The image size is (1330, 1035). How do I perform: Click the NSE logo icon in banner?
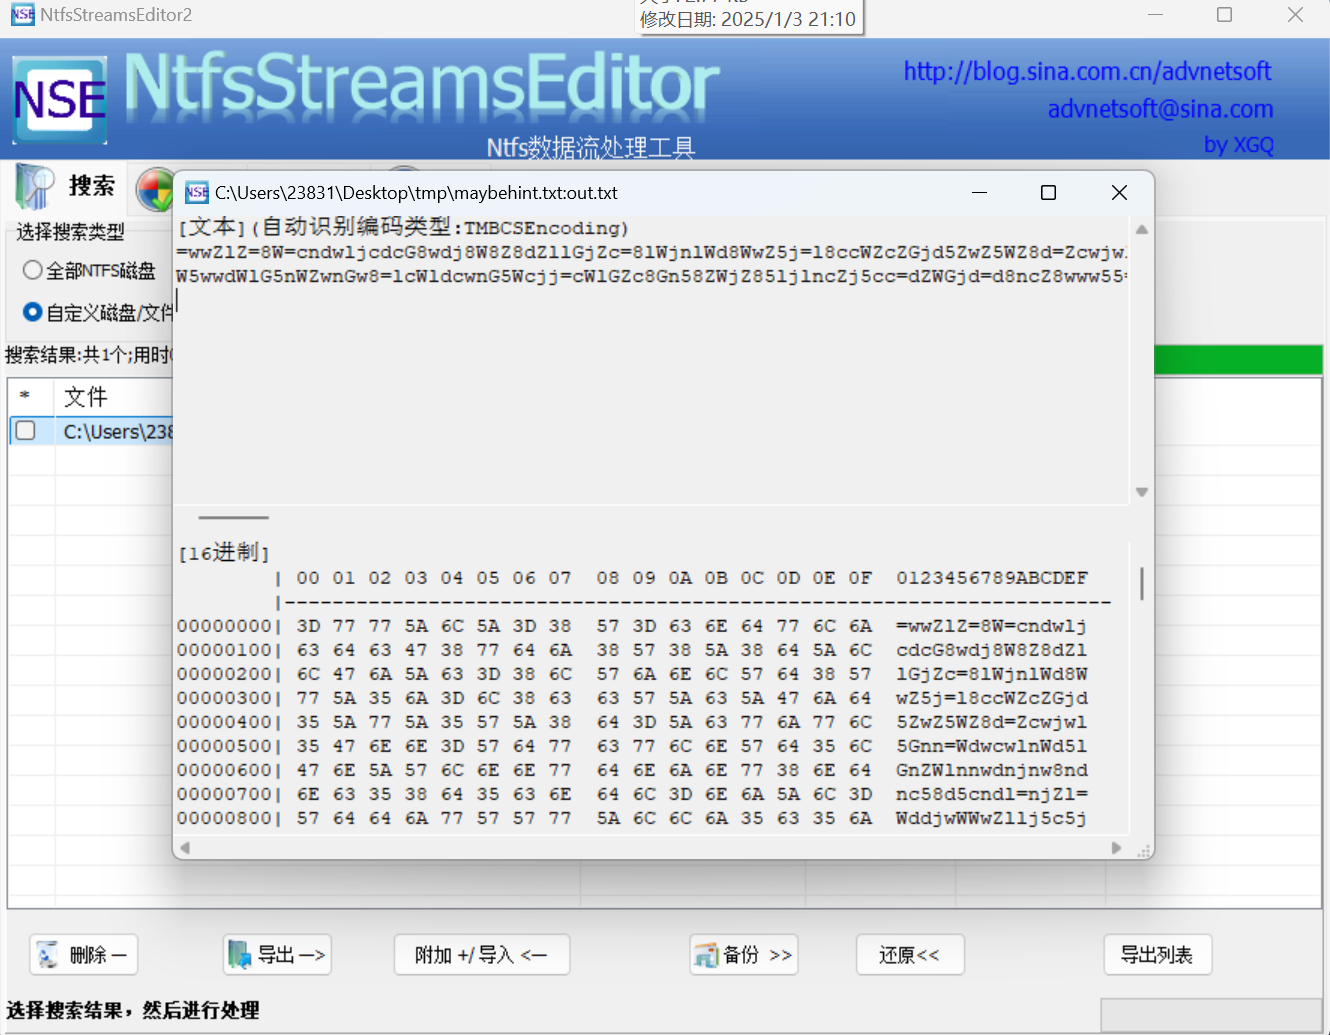point(60,100)
